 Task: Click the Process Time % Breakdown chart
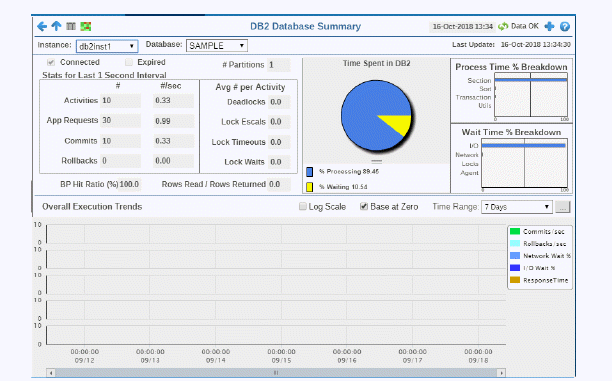pos(531,94)
